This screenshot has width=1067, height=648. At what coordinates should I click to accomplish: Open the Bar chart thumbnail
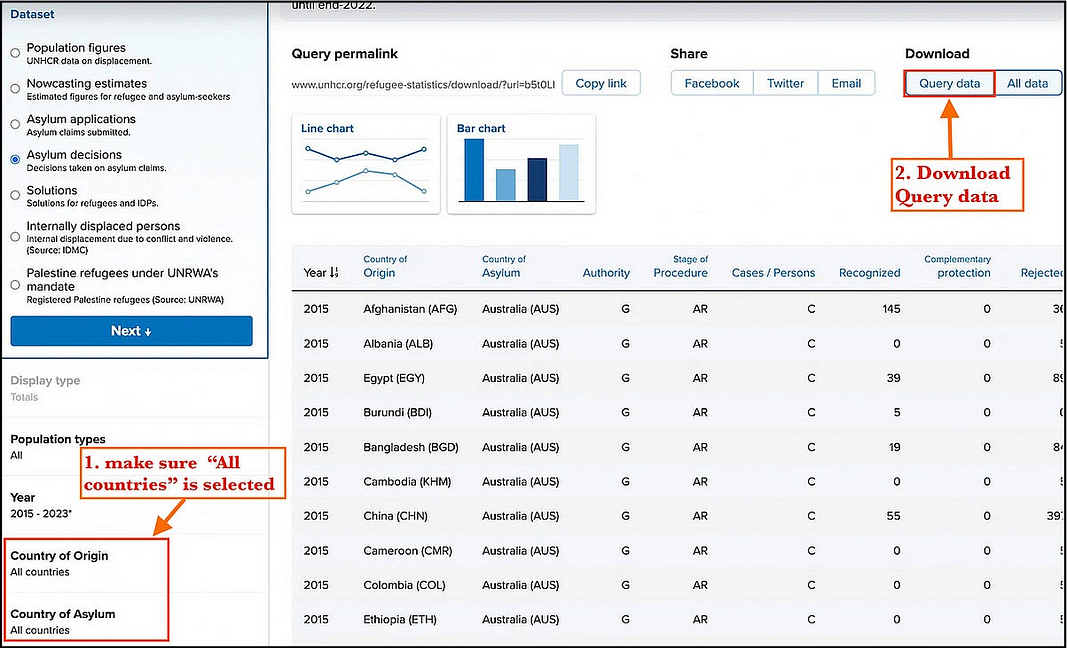pyautogui.click(x=521, y=164)
